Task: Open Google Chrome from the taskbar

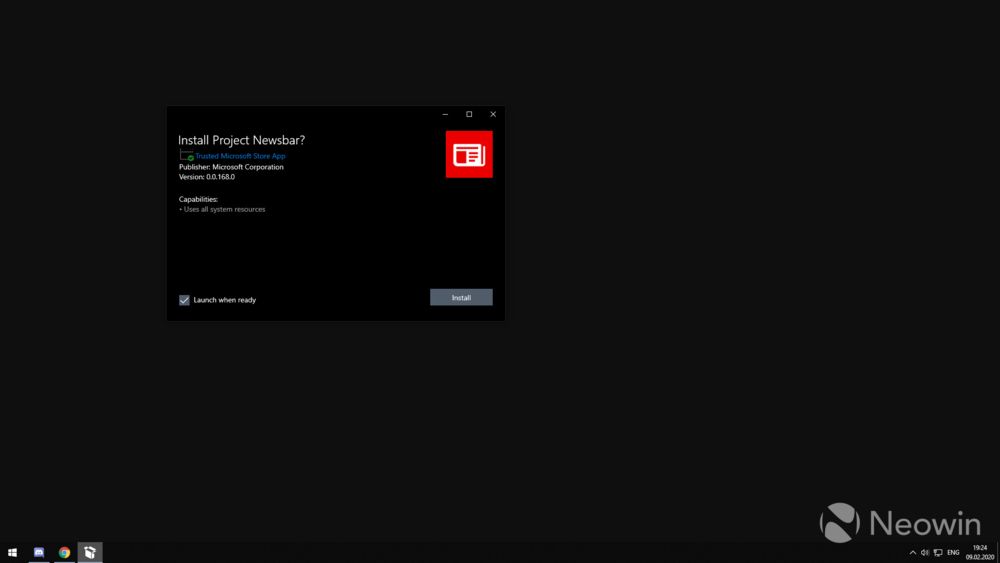Action: (x=64, y=552)
